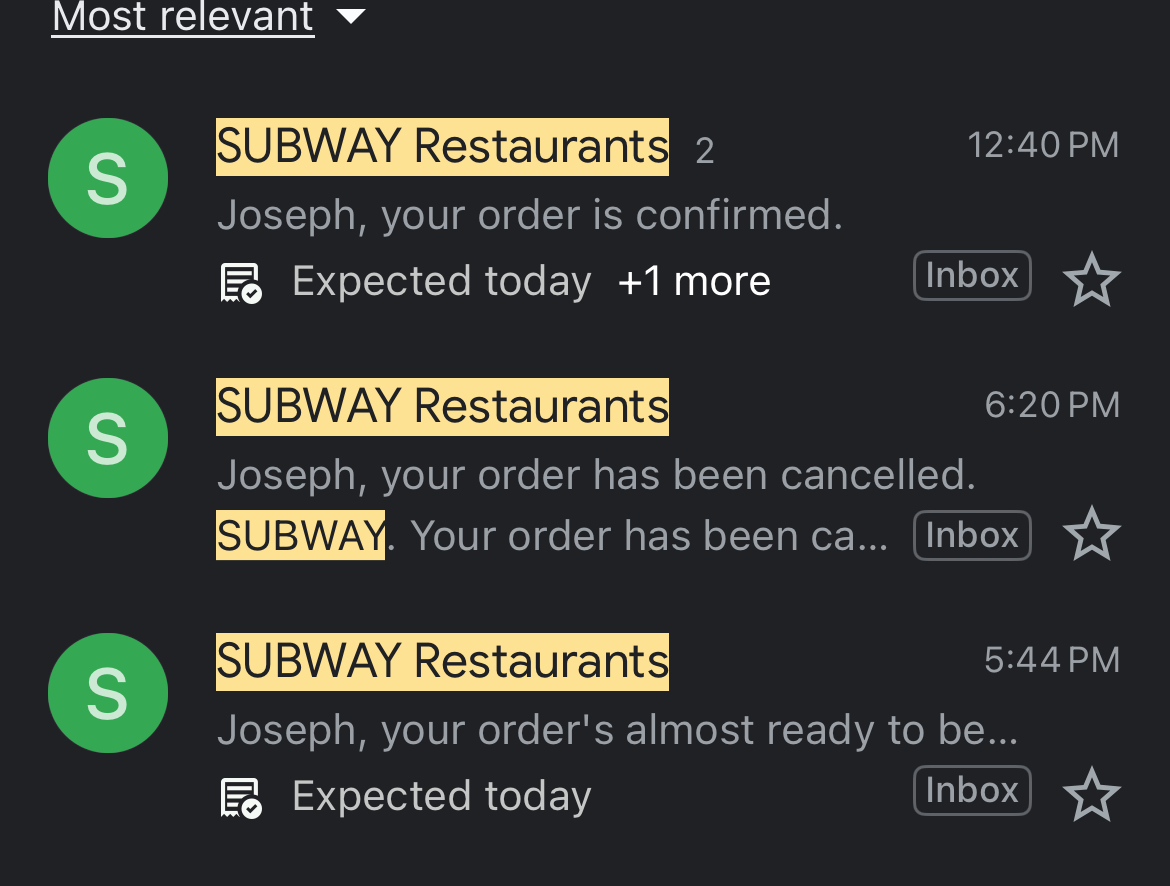This screenshot has height=886, width=1170.
Task: Star the 12:40 PM order confirmed email
Action: (1091, 280)
